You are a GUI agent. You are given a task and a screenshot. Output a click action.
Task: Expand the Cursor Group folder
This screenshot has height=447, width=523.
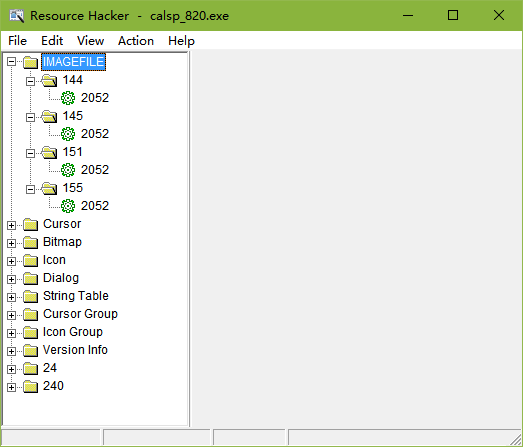[11, 315]
